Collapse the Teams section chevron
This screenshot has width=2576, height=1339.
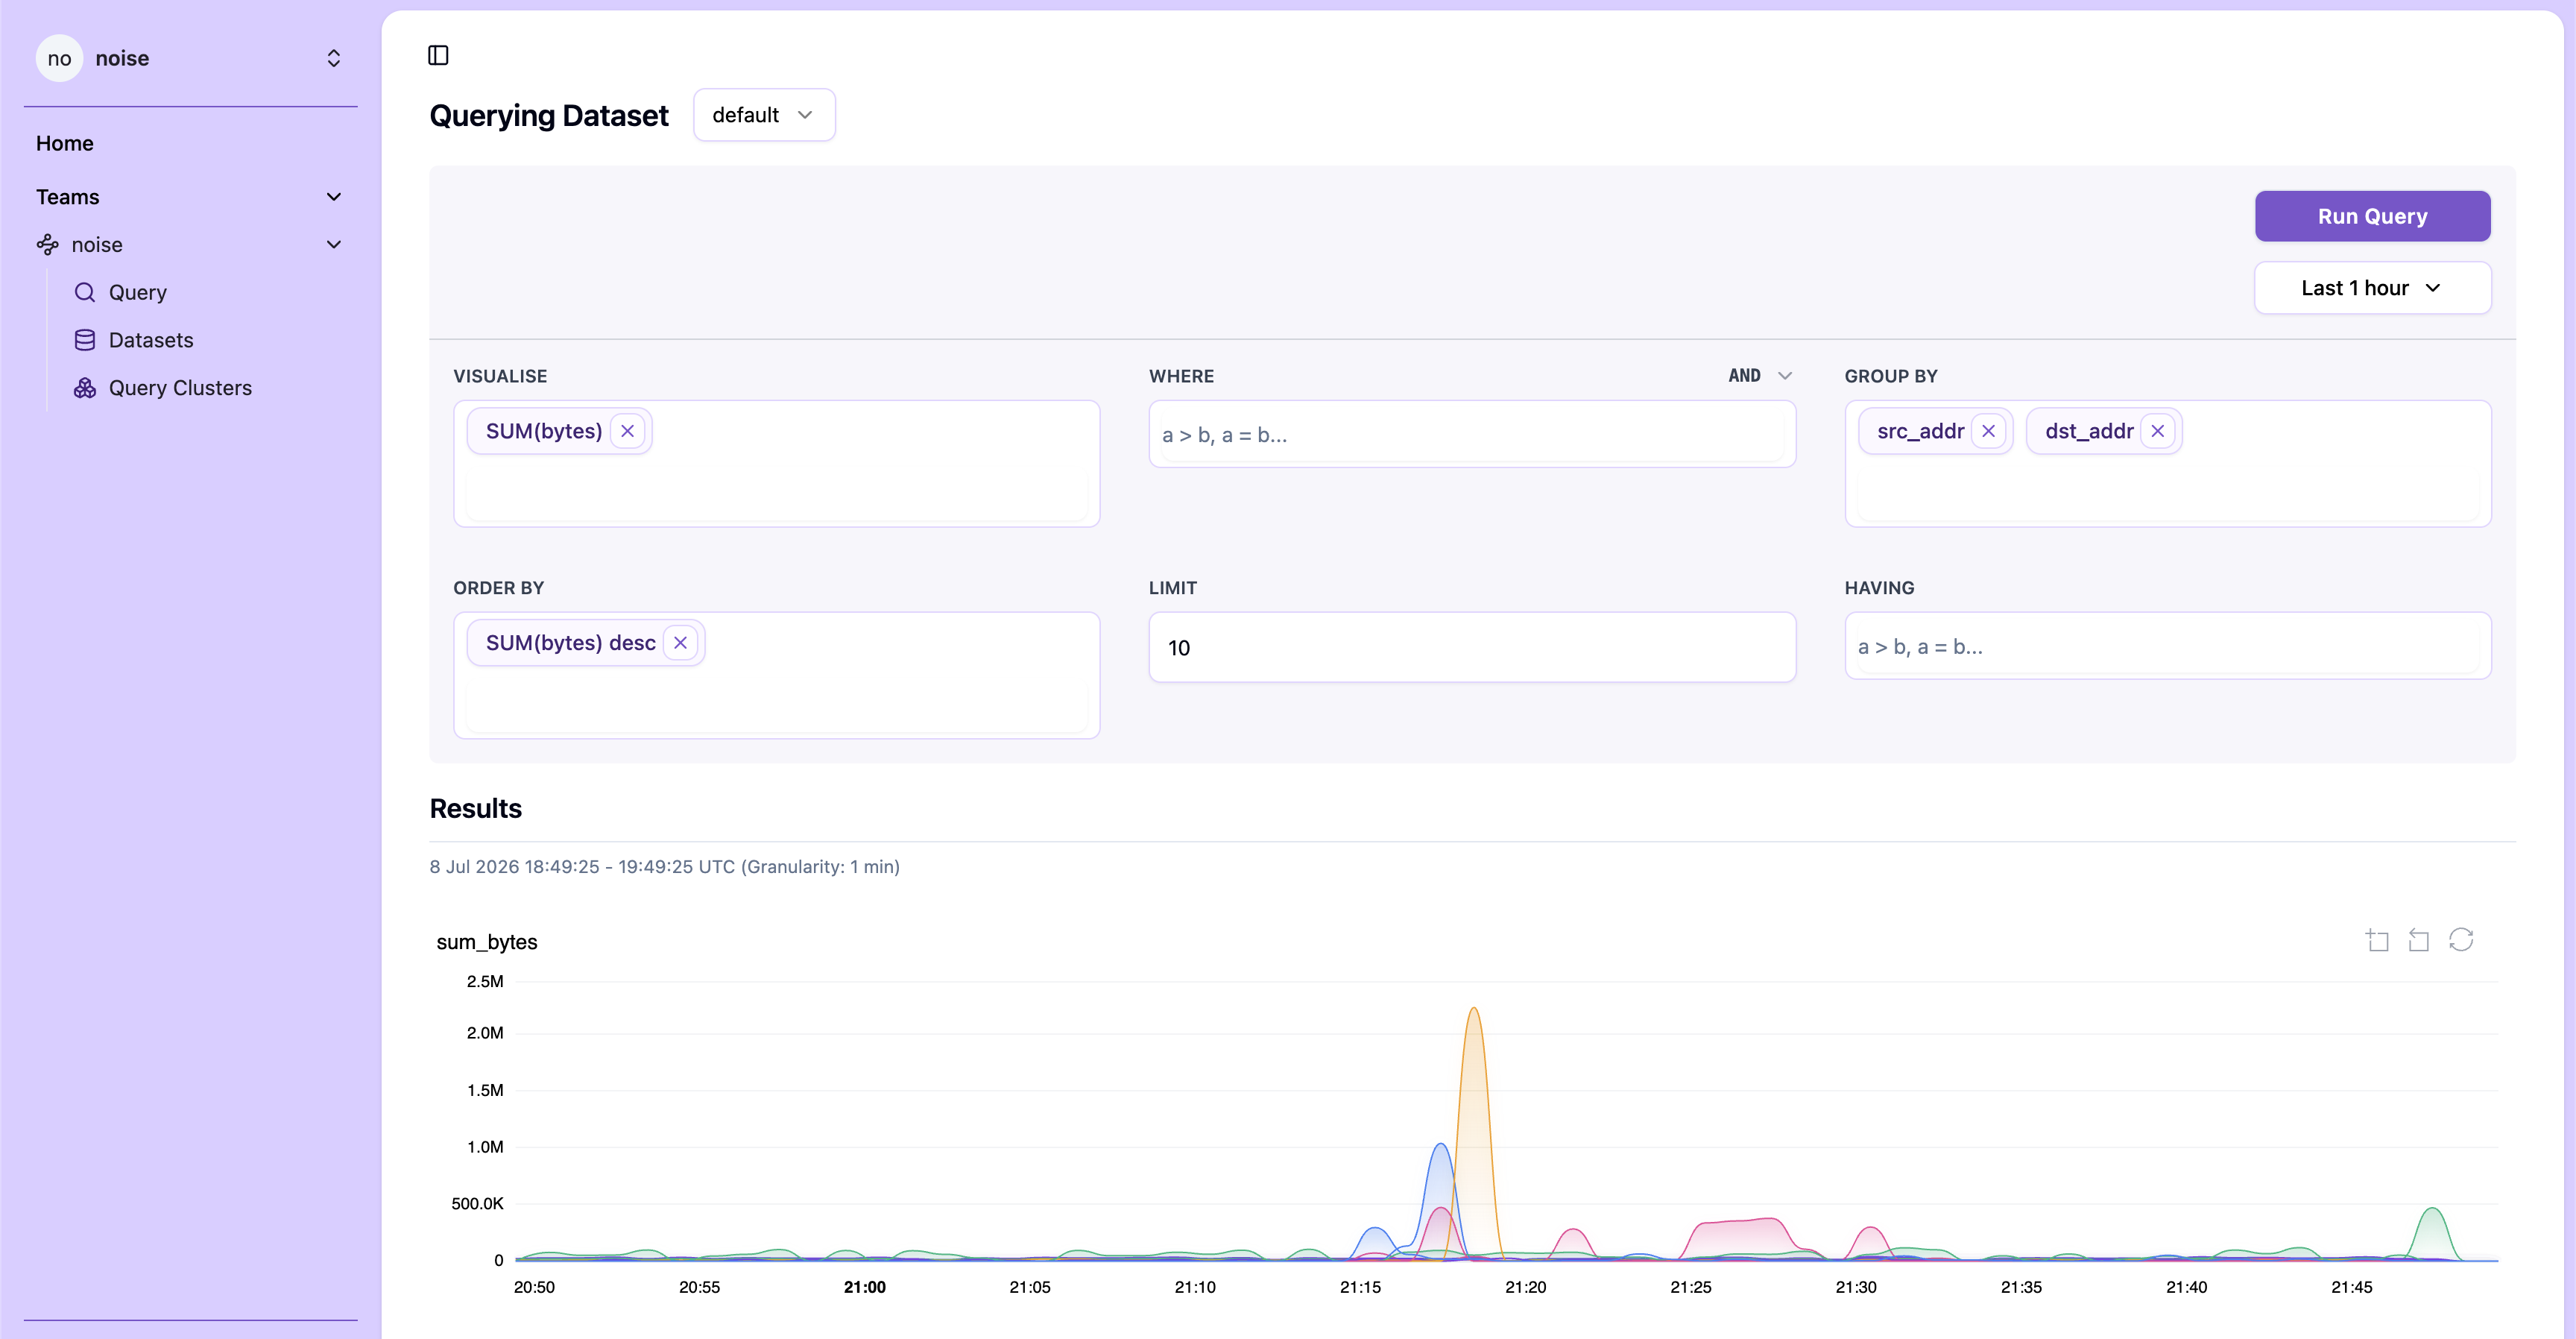334,197
